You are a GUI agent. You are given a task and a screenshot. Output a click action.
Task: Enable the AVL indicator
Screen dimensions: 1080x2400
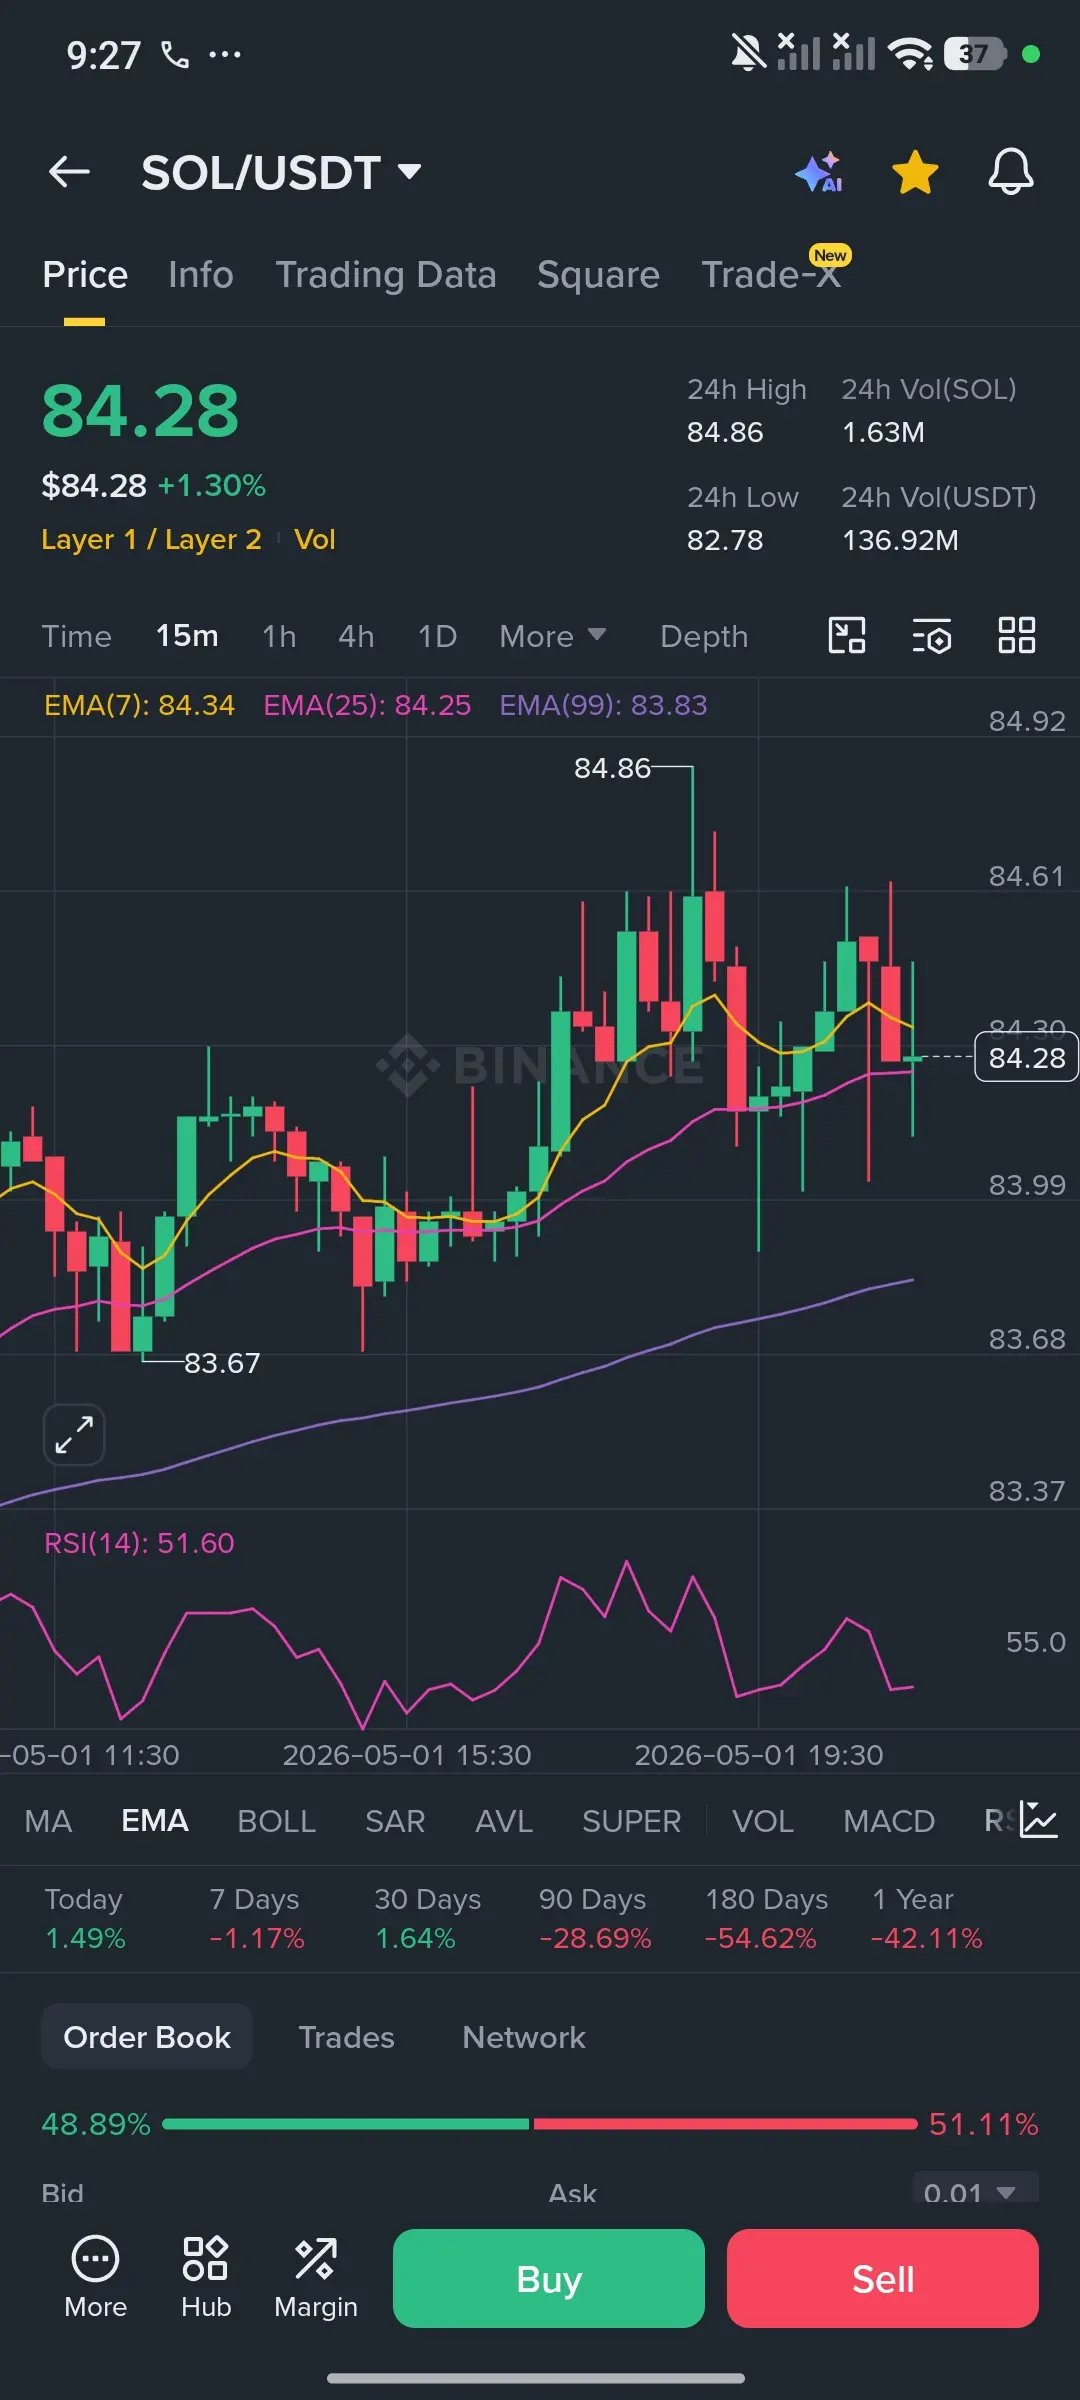coord(504,1821)
